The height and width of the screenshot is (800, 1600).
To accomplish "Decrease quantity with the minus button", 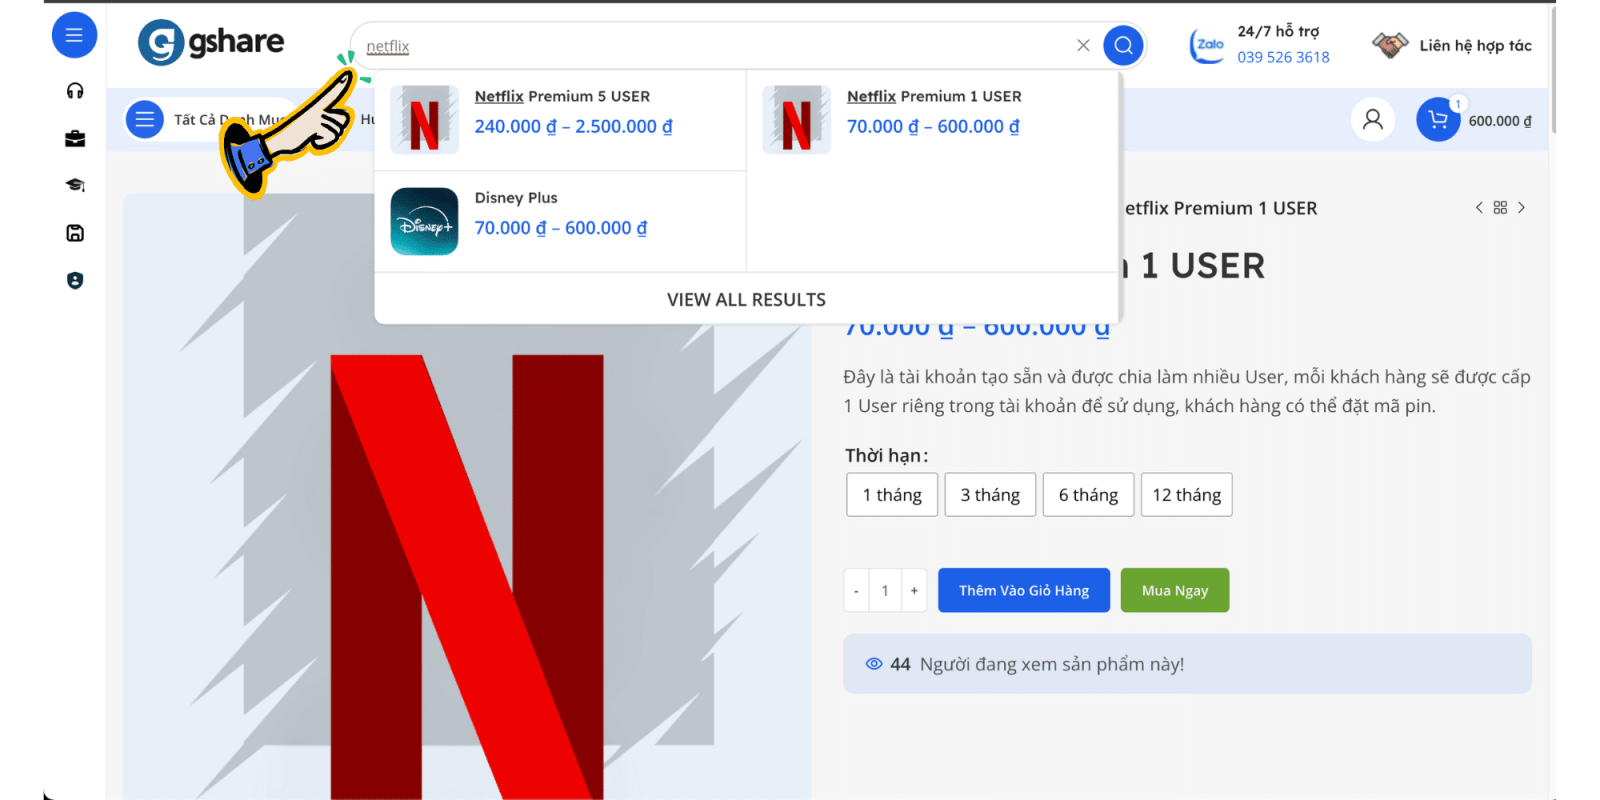I will coord(856,591).
